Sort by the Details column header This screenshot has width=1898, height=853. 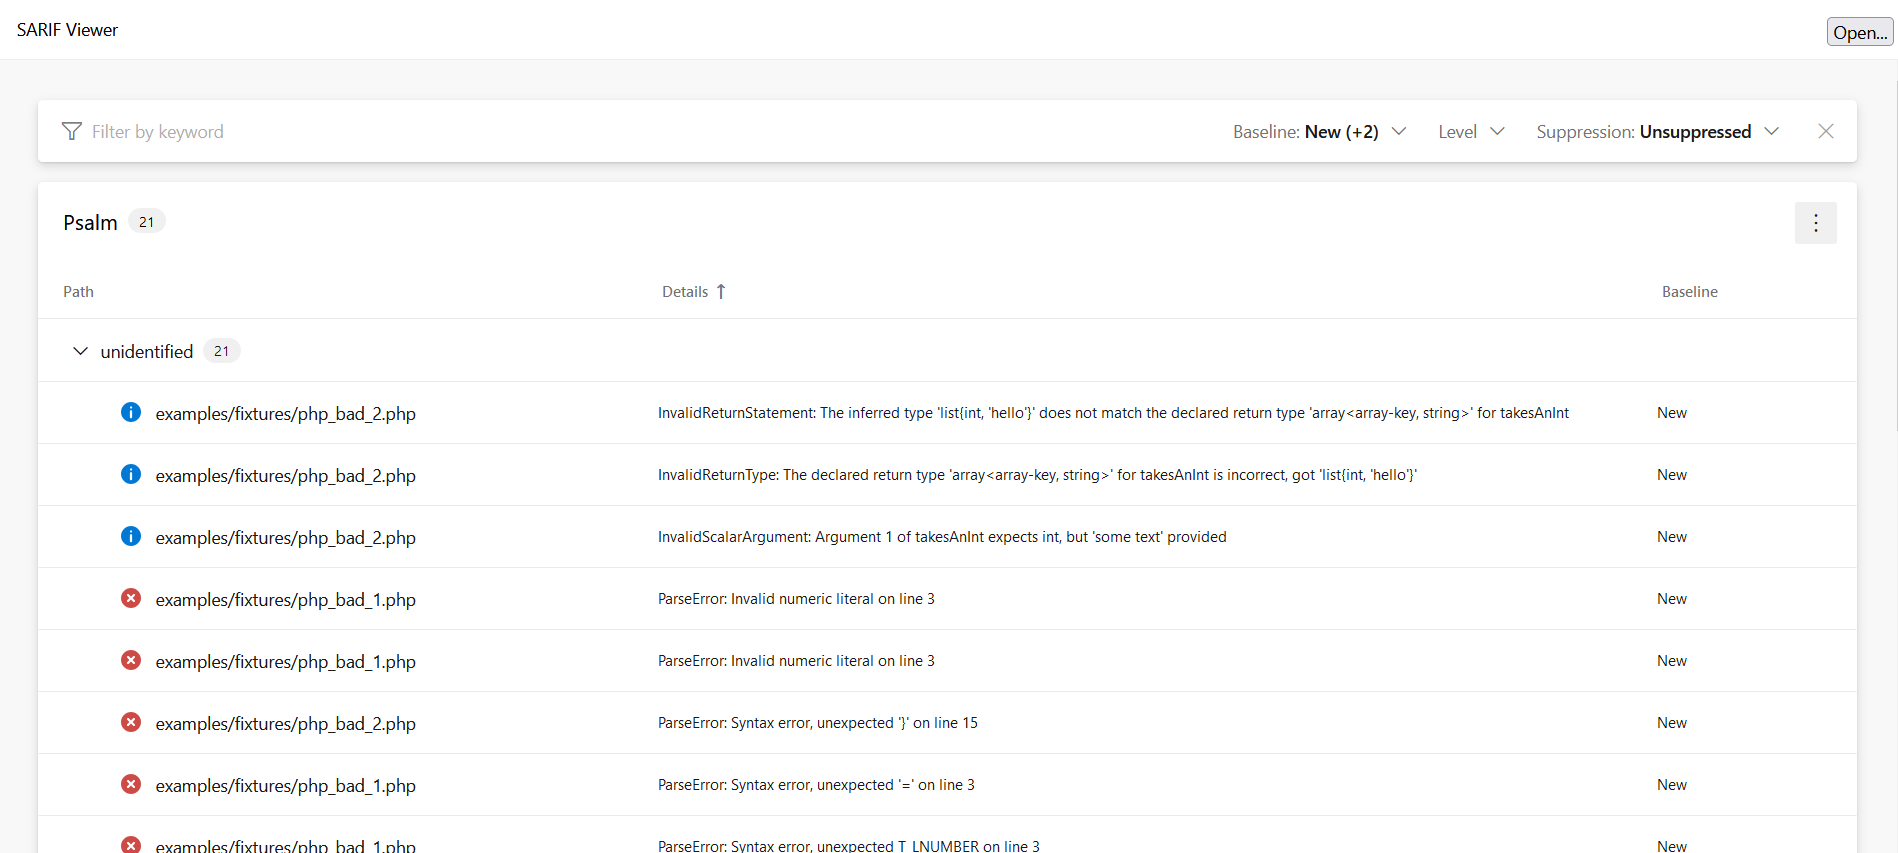685,292
